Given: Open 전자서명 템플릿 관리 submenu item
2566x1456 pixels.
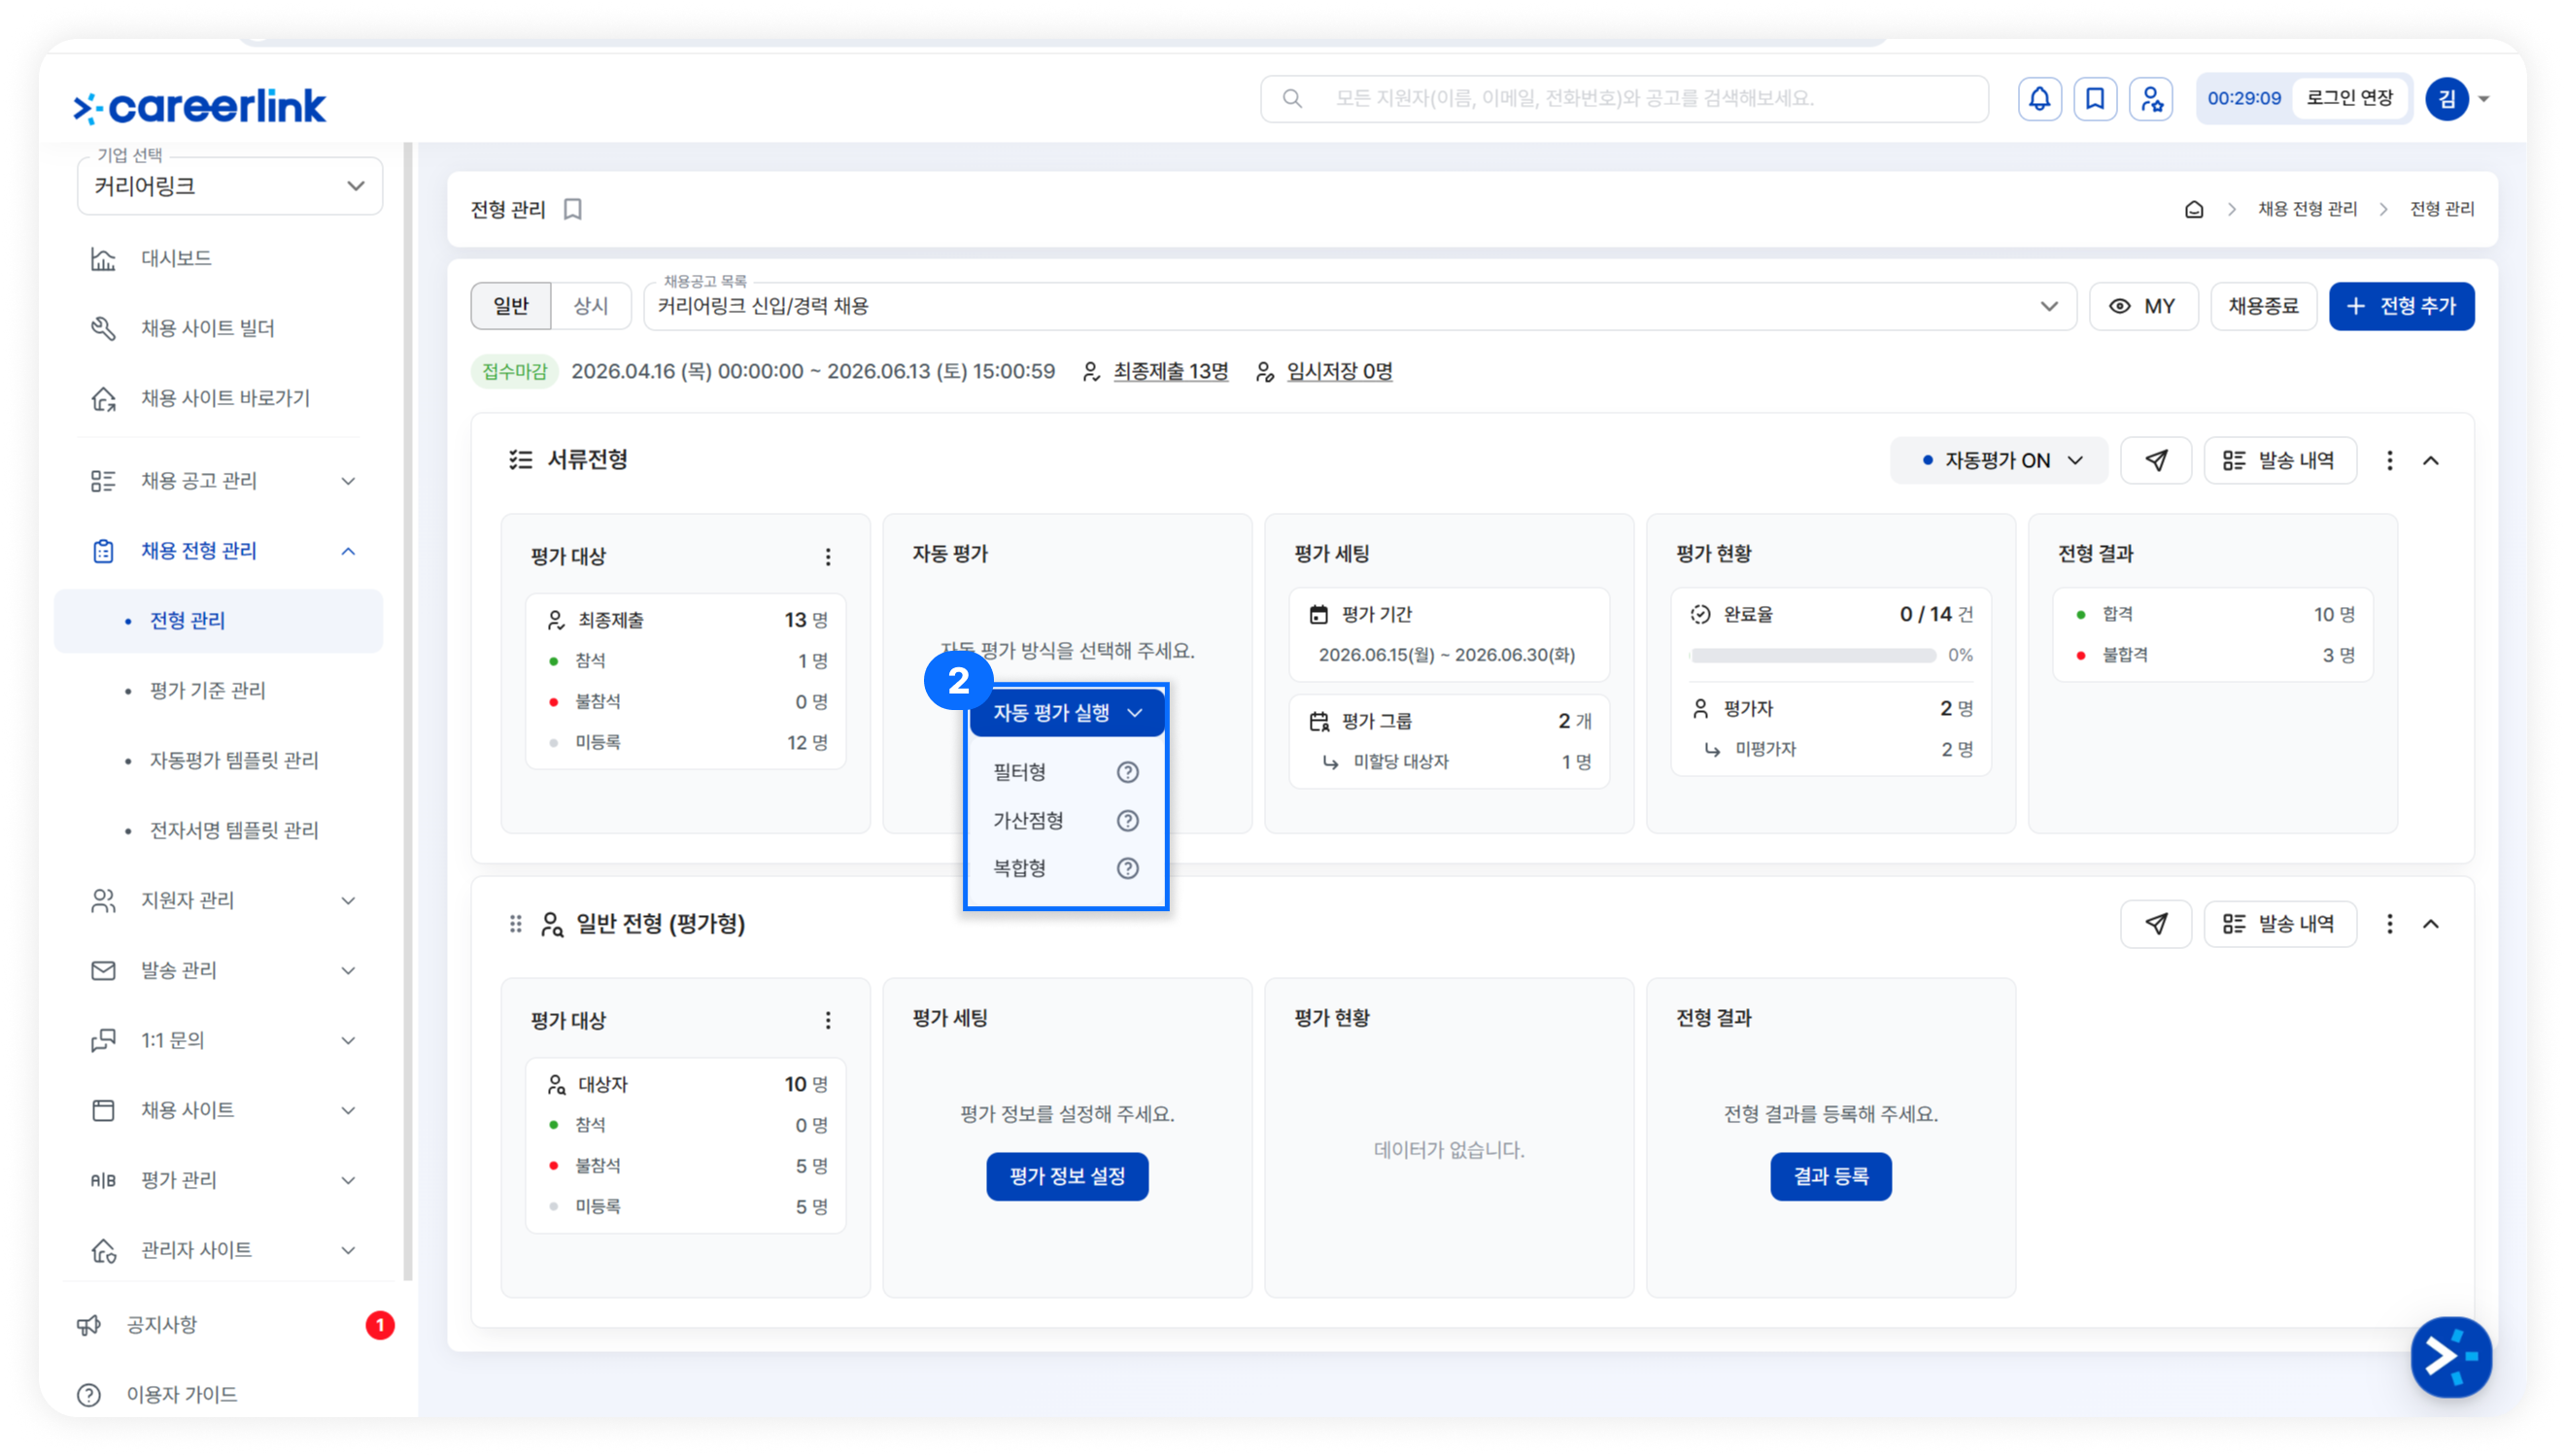Looking at the screenshot, I should click(x=218, y=830).
